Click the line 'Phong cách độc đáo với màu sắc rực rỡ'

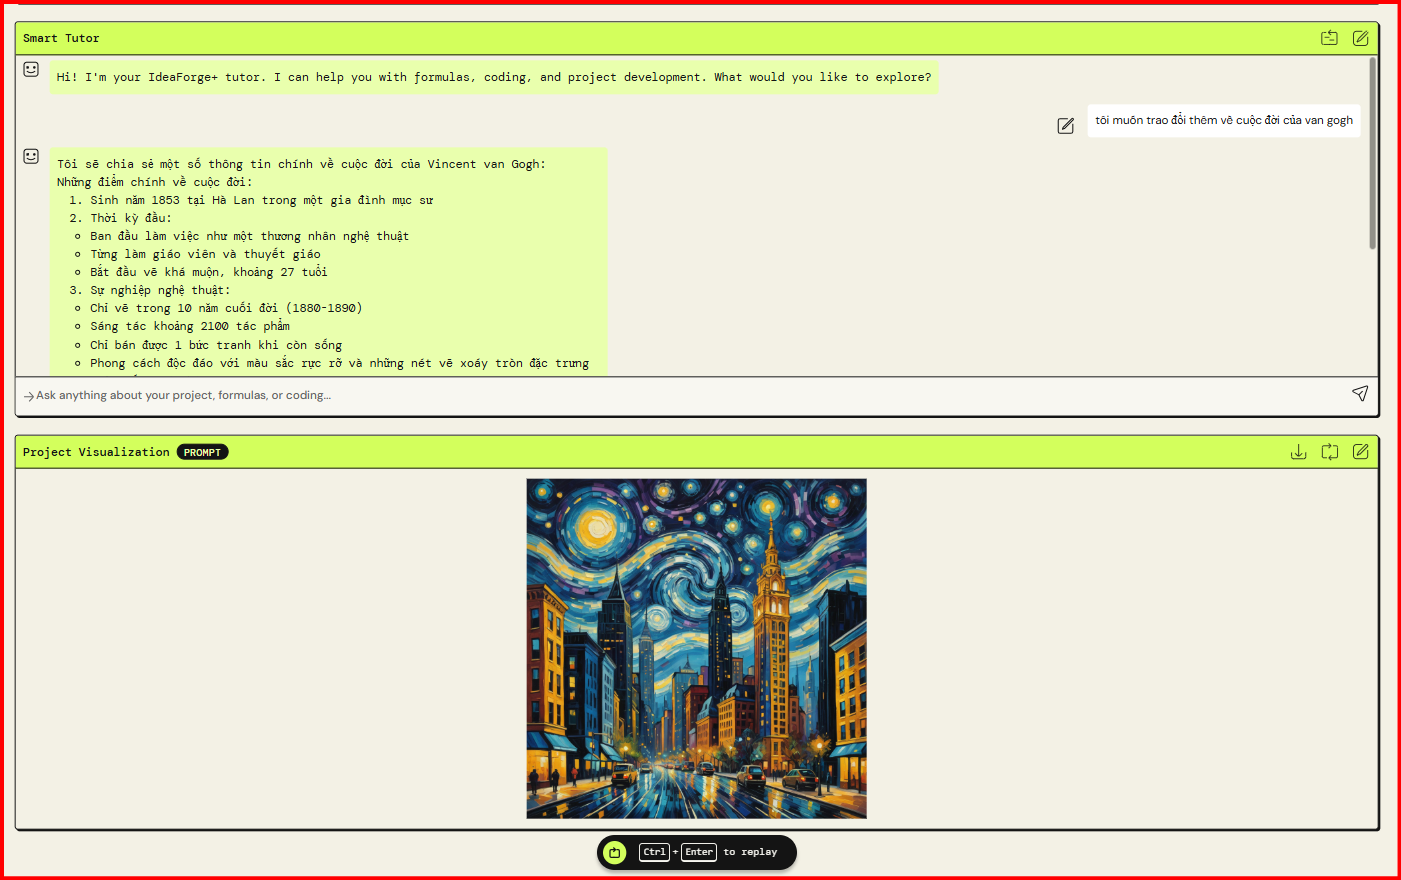(x=339, y=363)
